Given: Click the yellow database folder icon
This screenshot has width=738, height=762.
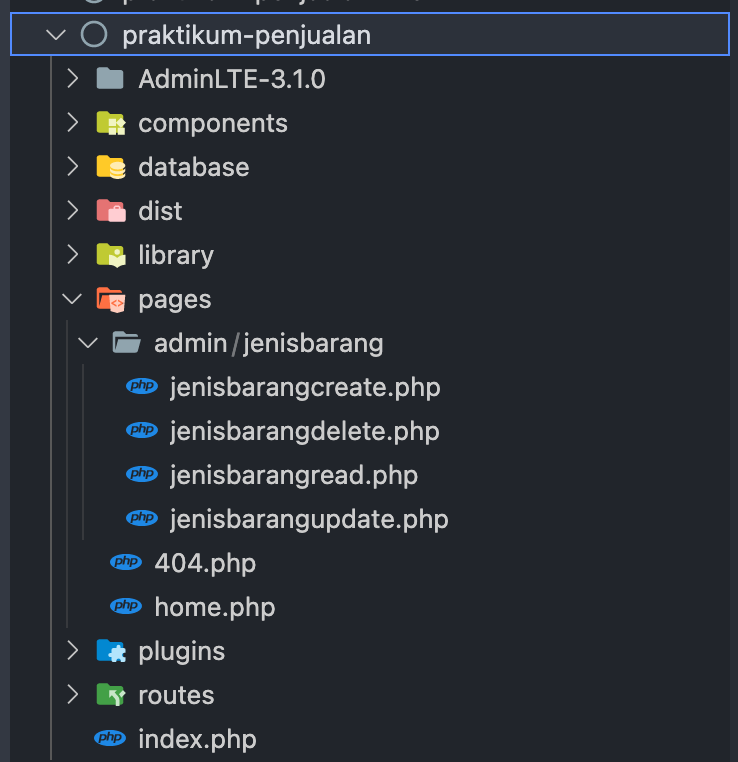Looking at the screenshot, I should (111, 167).
